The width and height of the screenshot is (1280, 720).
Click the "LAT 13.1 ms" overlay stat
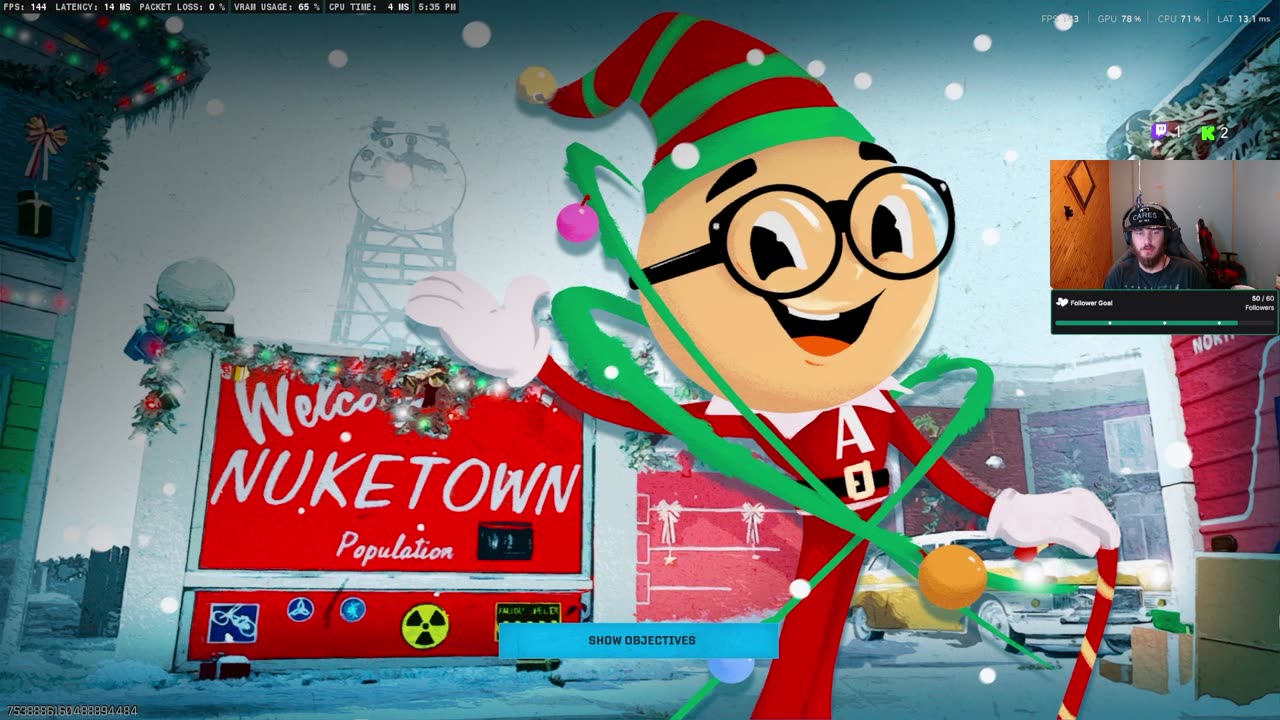point(1243,19)
